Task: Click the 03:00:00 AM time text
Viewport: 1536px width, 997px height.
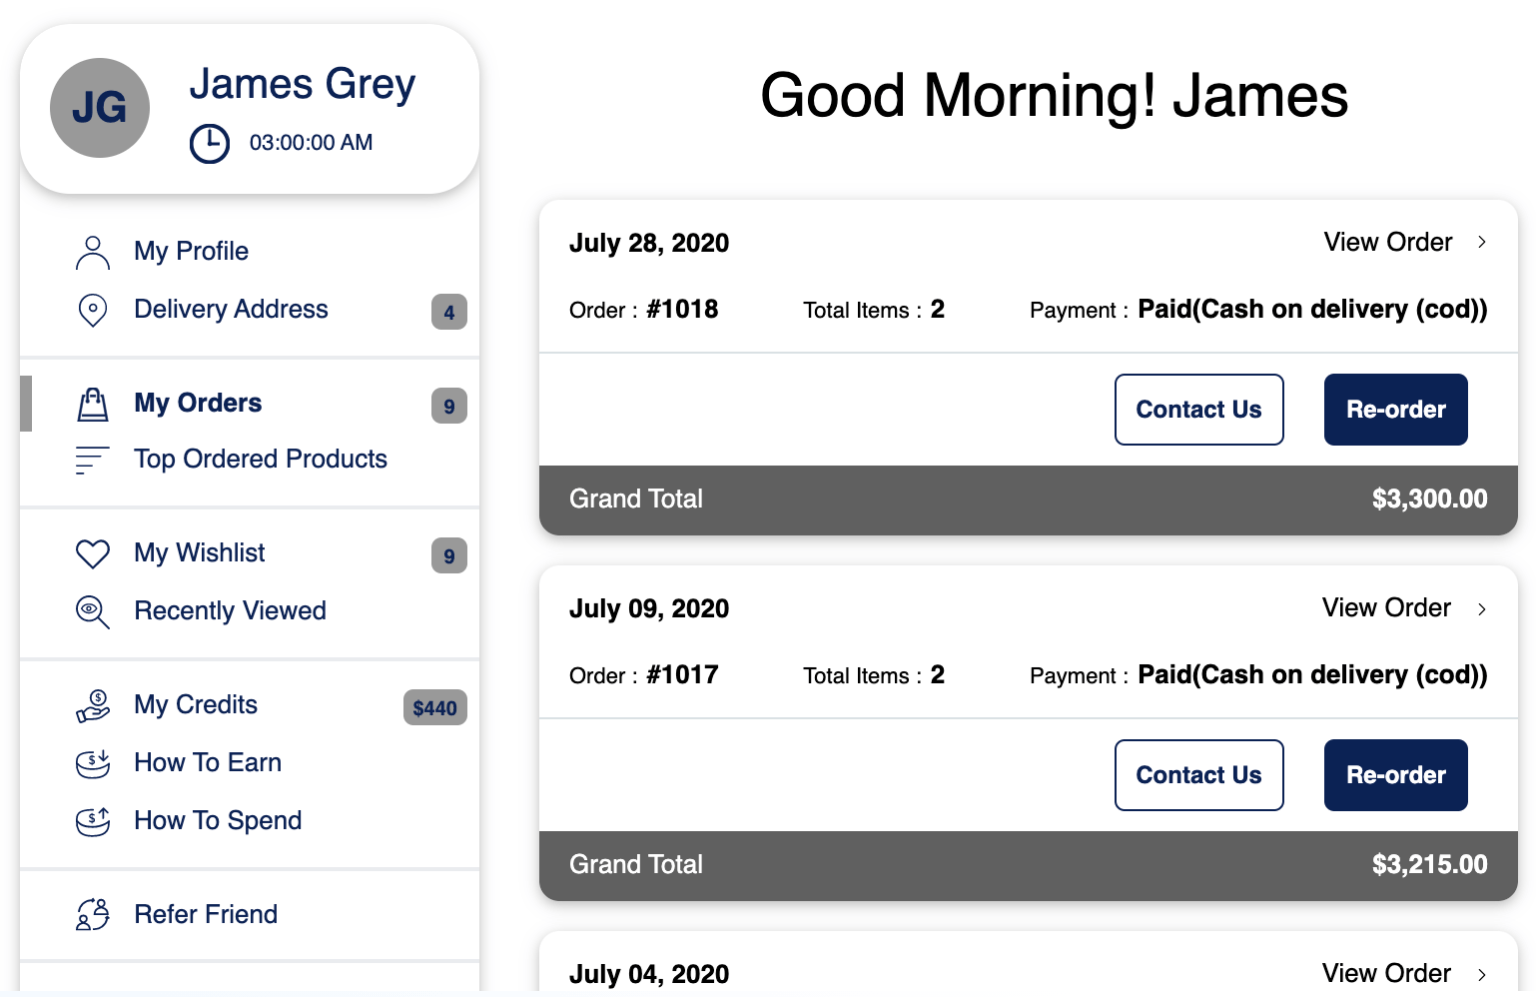Action: 311,143
